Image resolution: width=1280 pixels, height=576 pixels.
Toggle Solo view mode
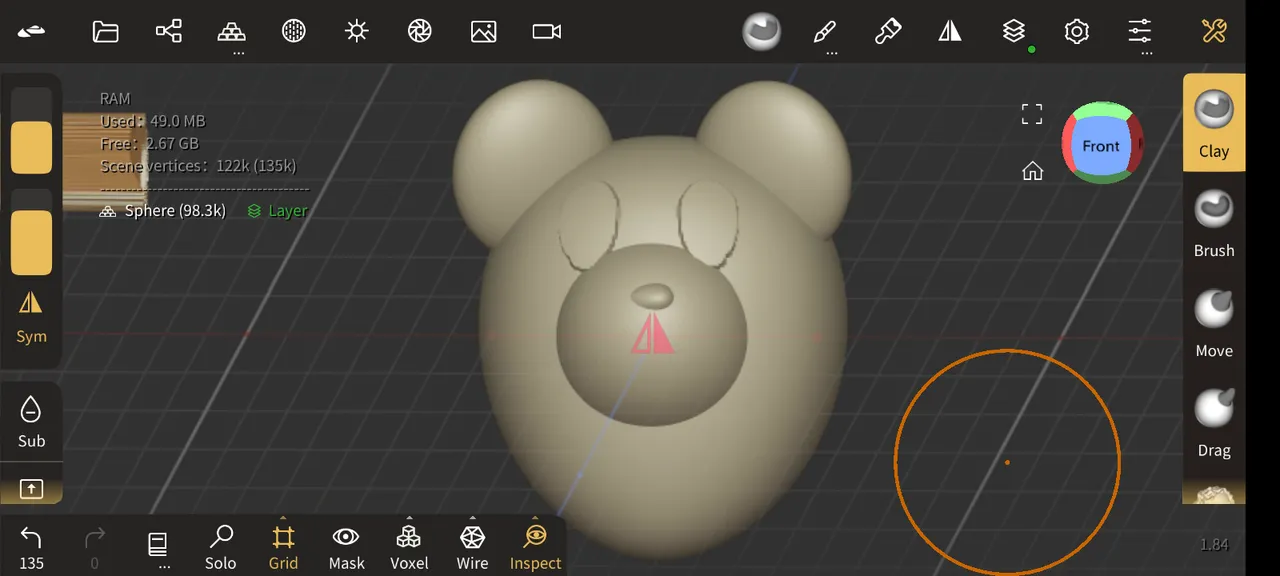220,547
